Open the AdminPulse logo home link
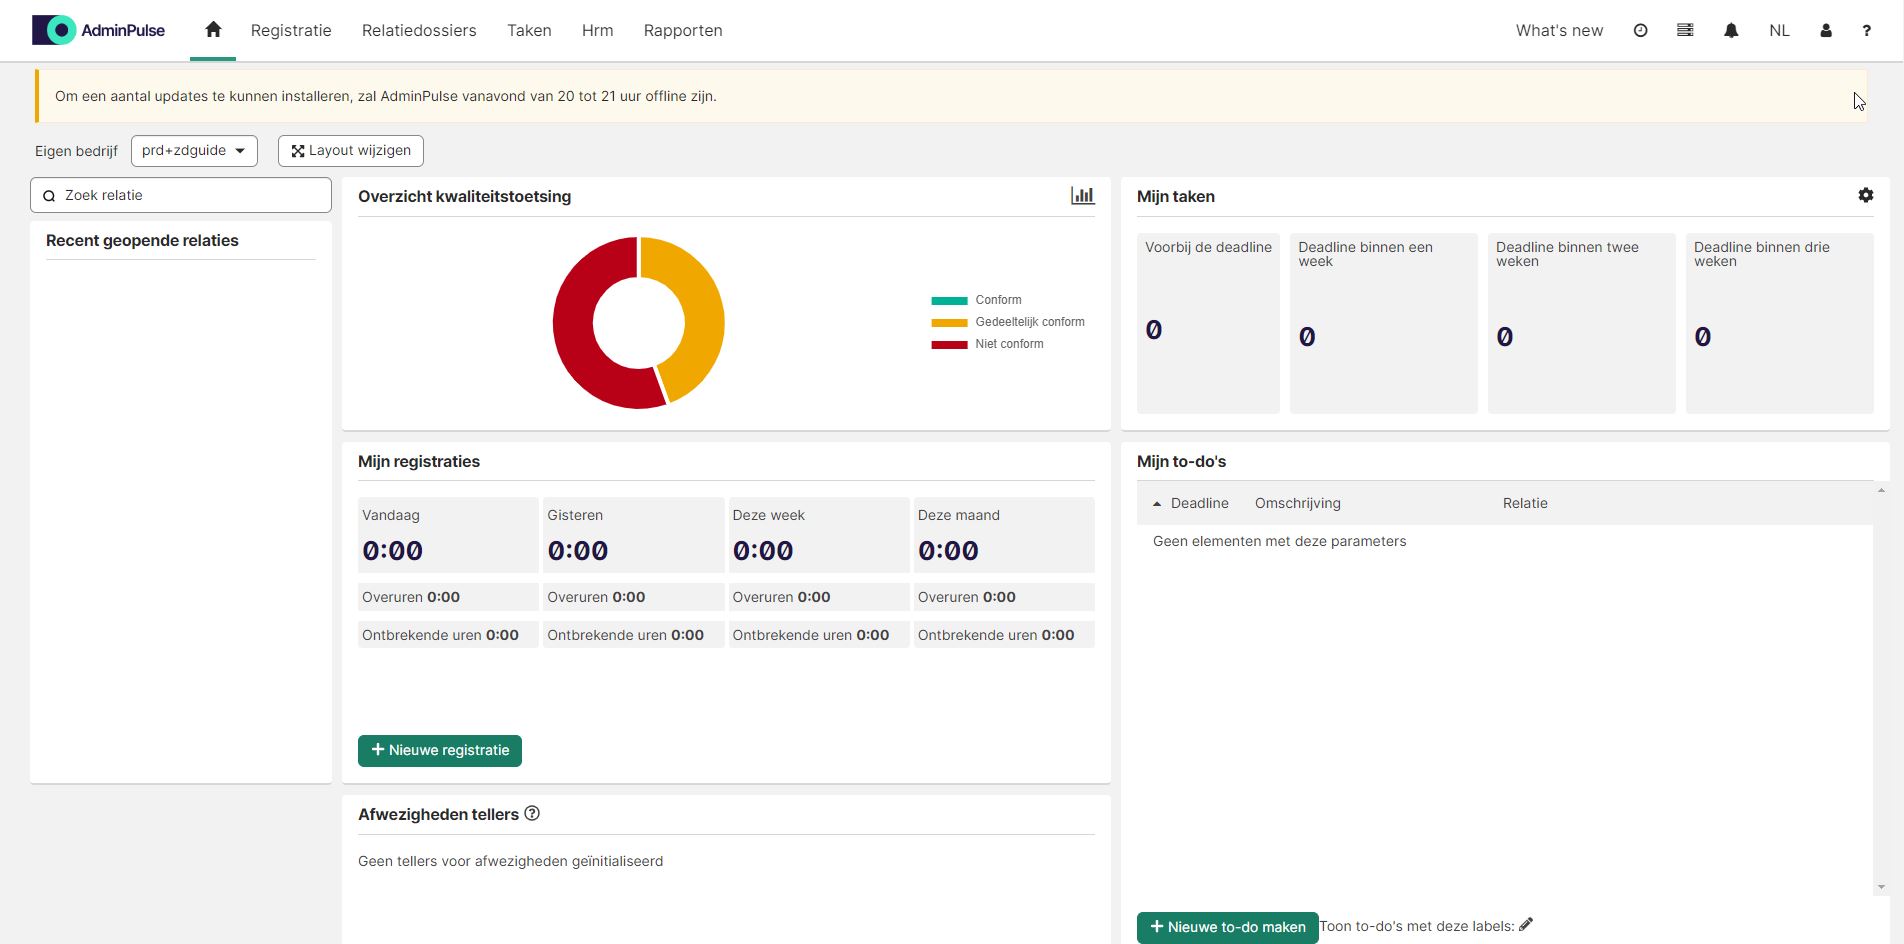Image resolution: width=1904 pixels, height=944 pixels. click(98, 30)
